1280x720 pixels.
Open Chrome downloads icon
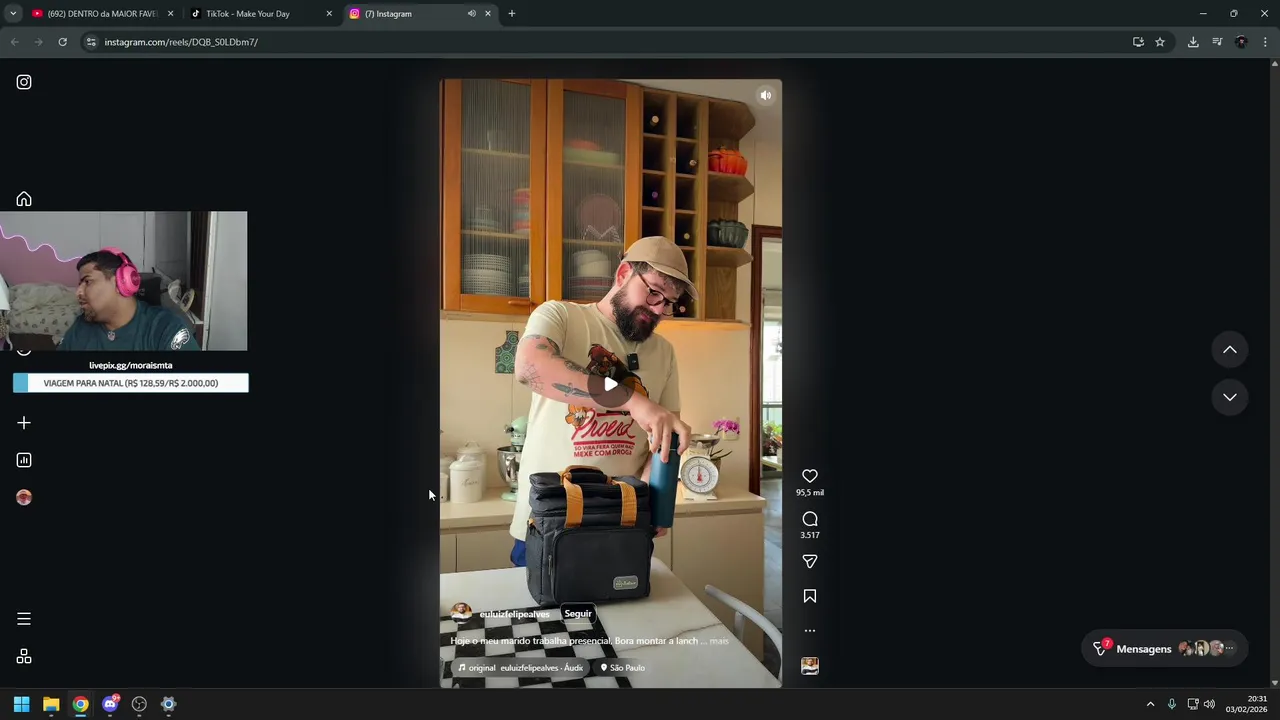1193,42
